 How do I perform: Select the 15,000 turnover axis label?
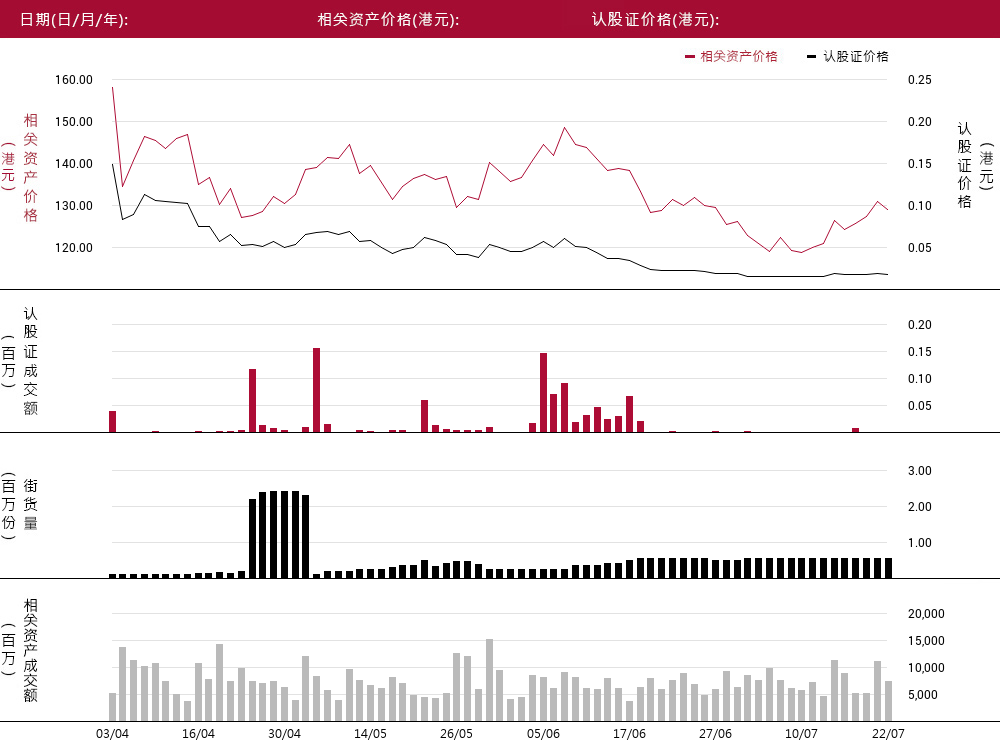926,641
